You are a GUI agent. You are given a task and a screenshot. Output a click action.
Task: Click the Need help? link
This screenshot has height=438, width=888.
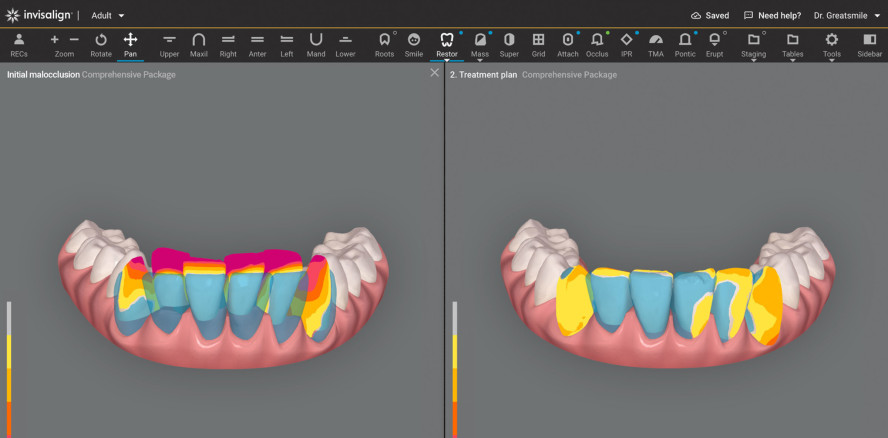(772, 16)
